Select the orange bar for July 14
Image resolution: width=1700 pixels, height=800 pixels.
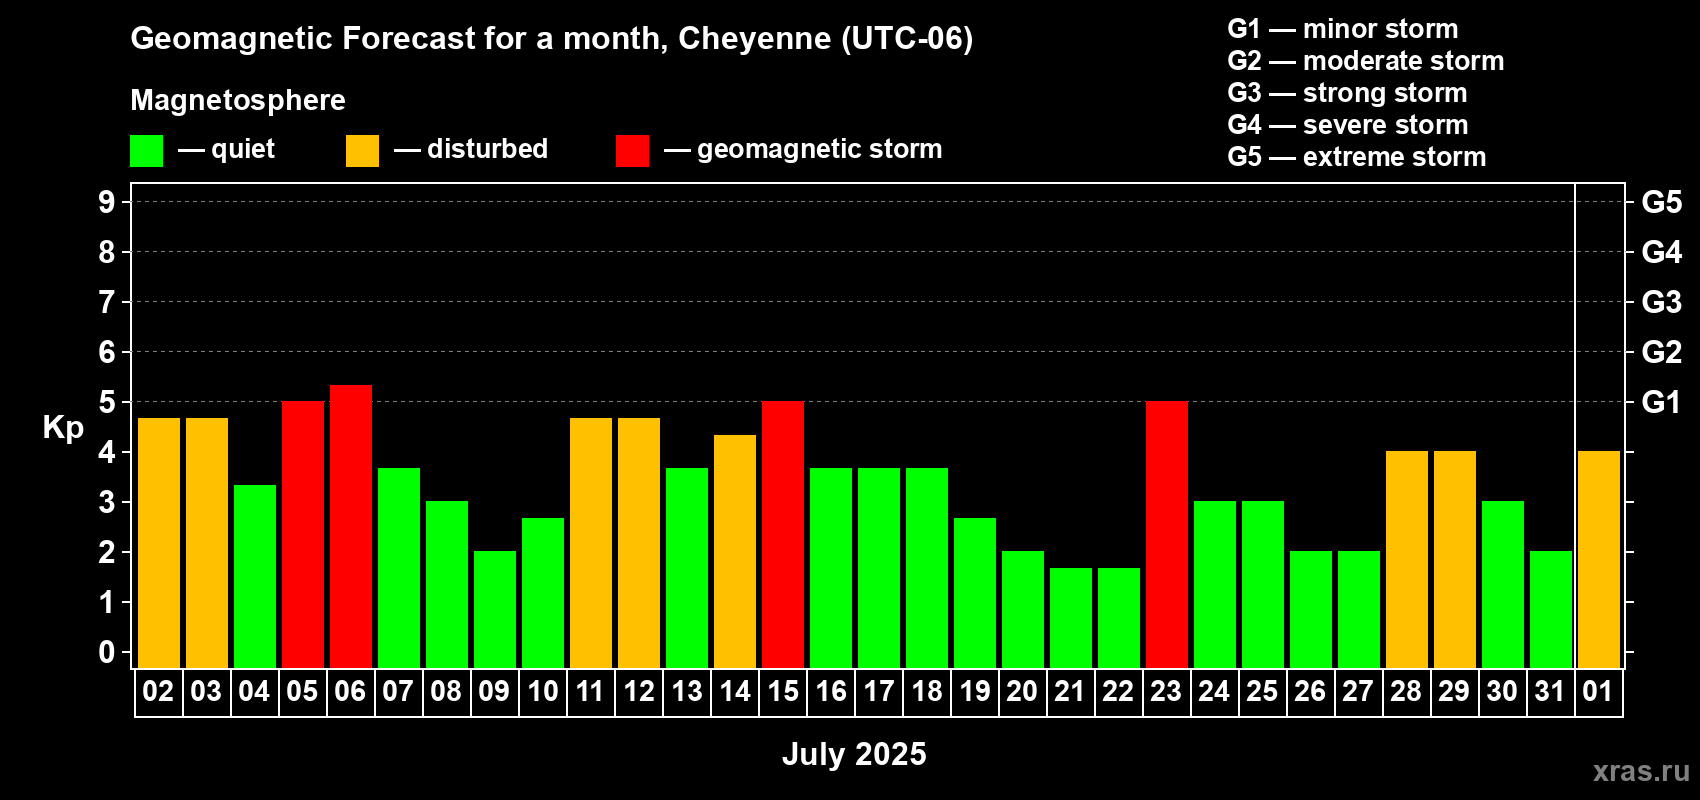(x=735, y=551)
